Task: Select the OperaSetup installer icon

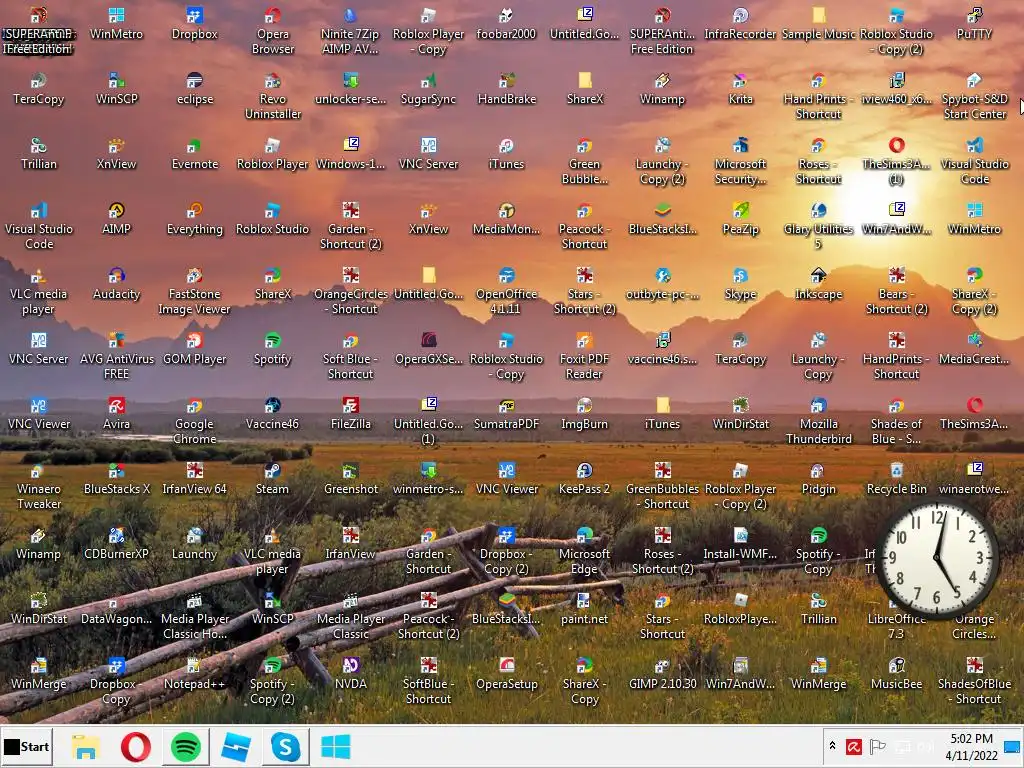Action: [506, 673]
